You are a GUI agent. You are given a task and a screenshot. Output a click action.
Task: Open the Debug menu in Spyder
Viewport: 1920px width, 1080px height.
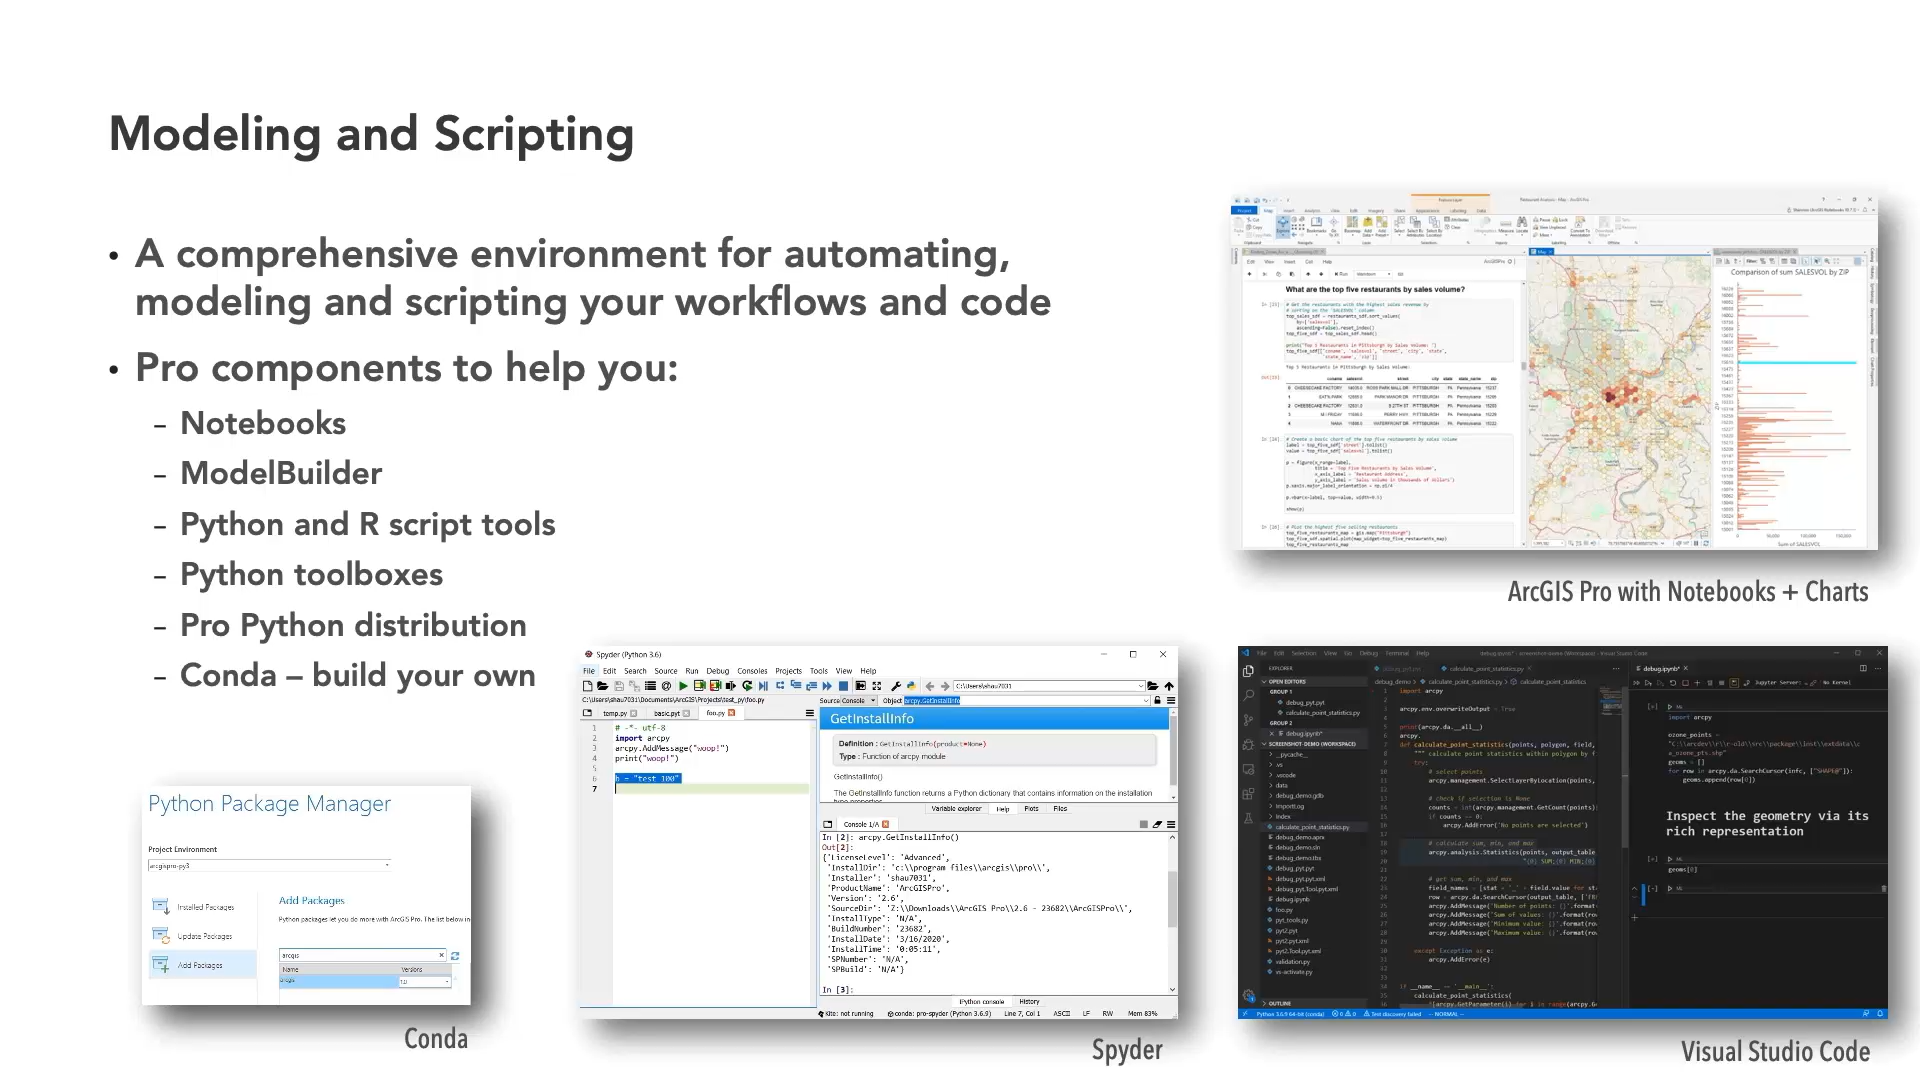pos(717,671)
